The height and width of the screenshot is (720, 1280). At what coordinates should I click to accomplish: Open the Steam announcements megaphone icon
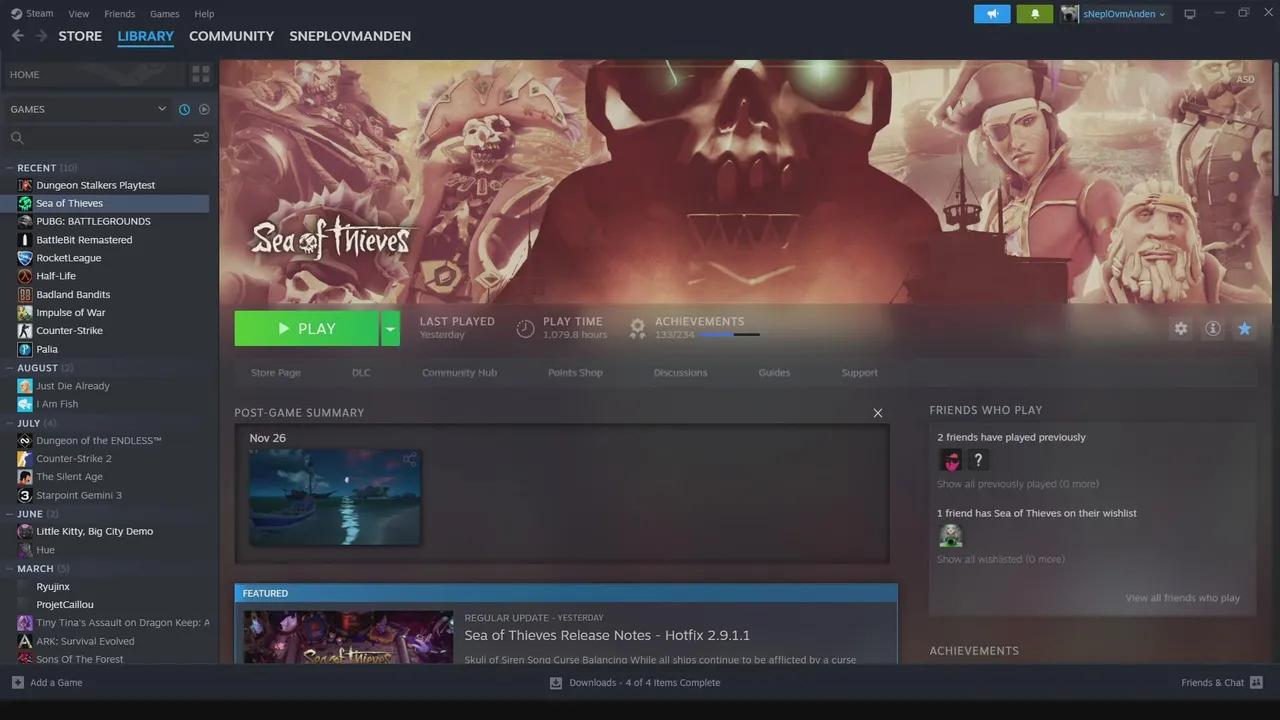click(x=991, y=14)
